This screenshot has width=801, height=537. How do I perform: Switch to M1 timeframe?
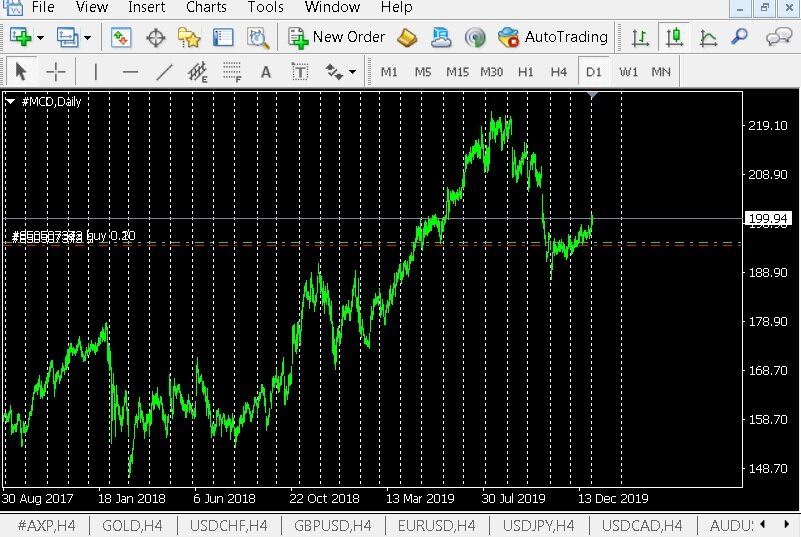tap(389, 72)
